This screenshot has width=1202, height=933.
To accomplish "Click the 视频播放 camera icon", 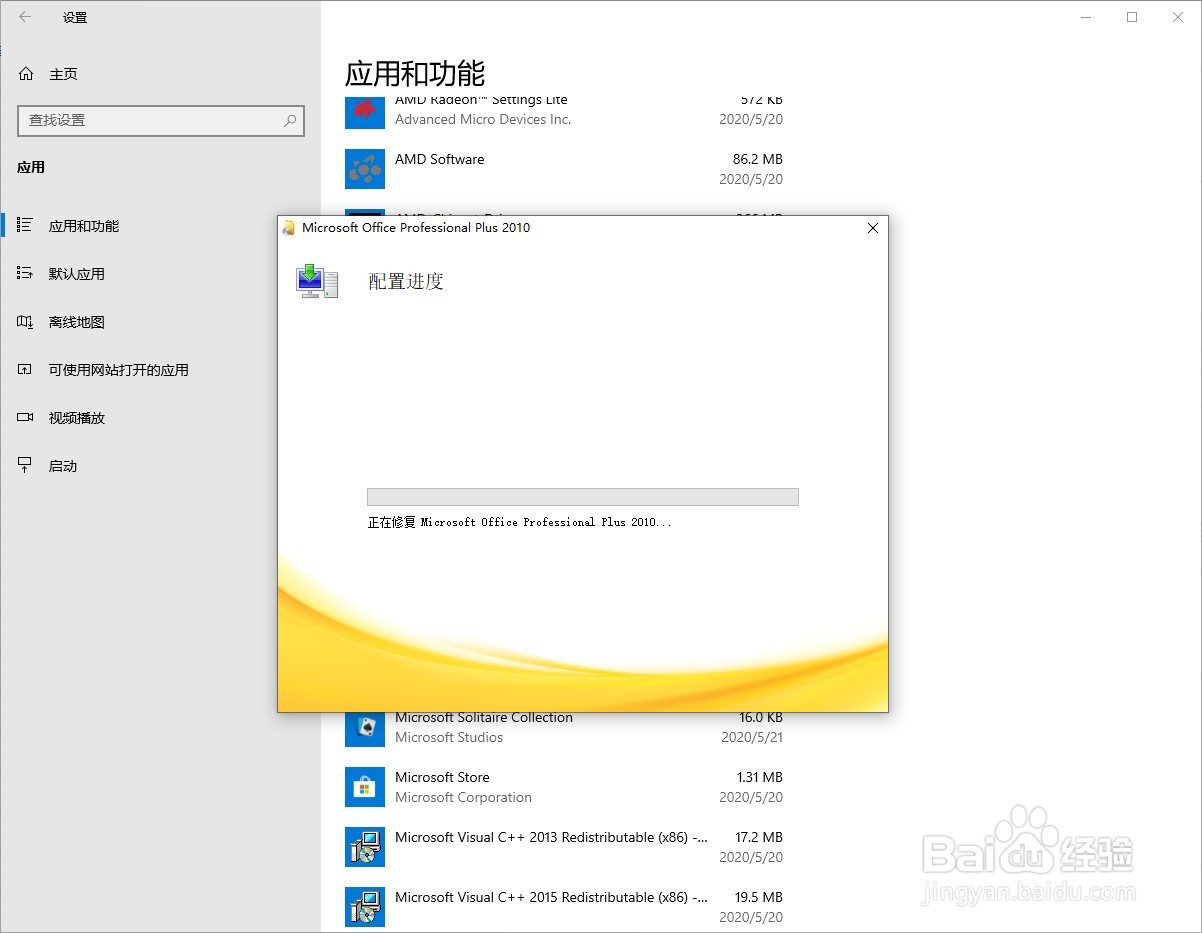I will 26,418.
